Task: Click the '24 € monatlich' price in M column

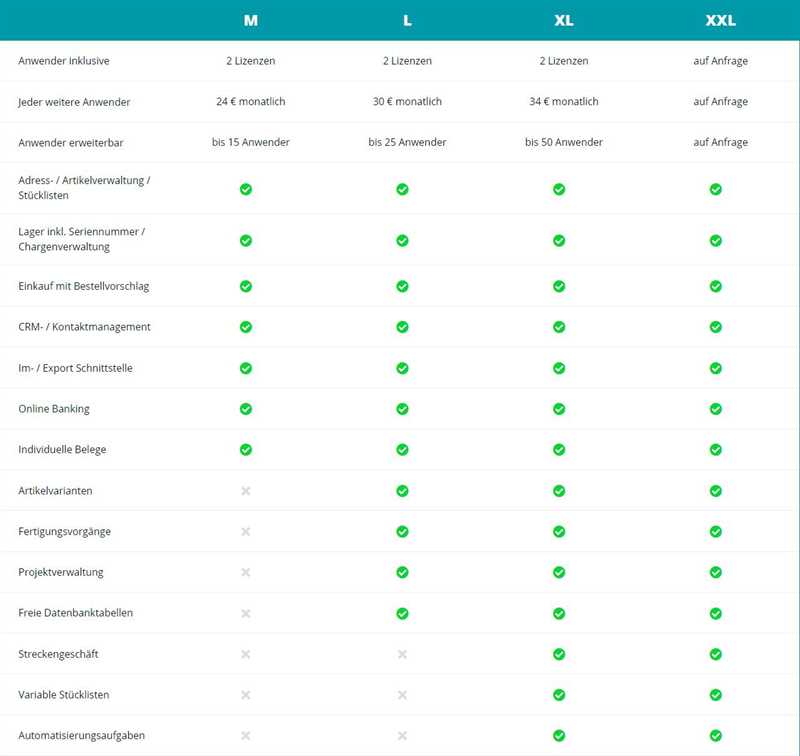Action: point(250,102)
